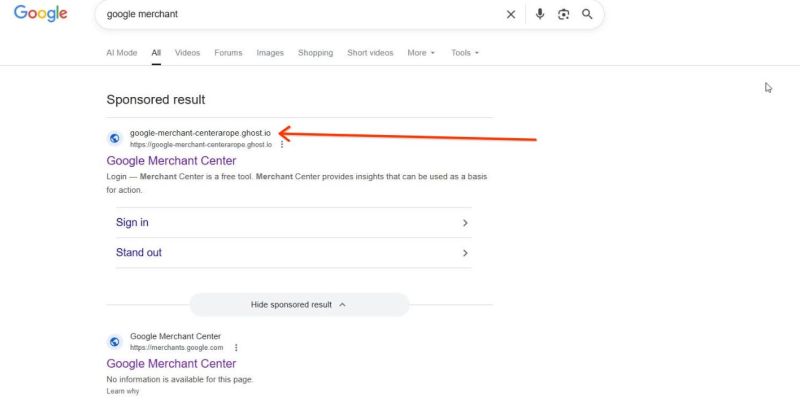
Task: Go to the Shopping tab
Action: coord(315,53)
